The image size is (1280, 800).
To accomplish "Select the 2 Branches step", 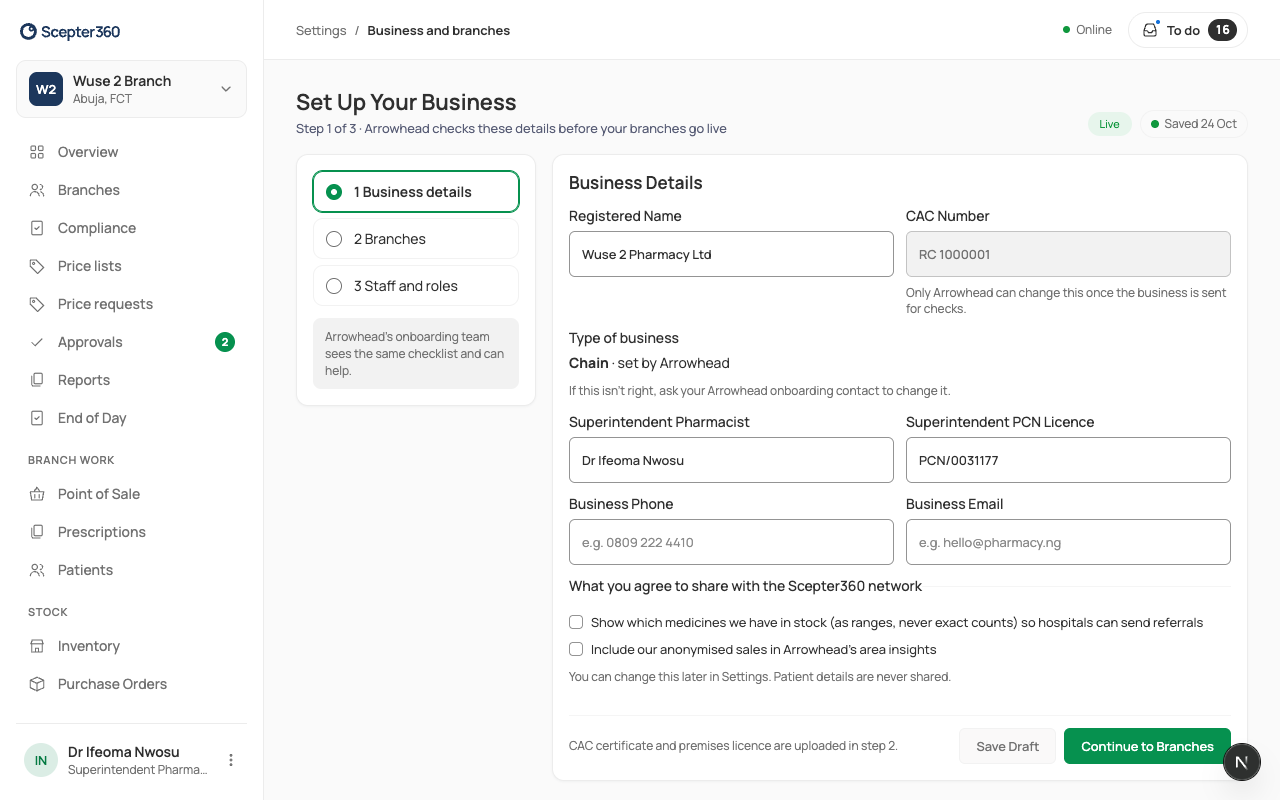I will (416, 239).
